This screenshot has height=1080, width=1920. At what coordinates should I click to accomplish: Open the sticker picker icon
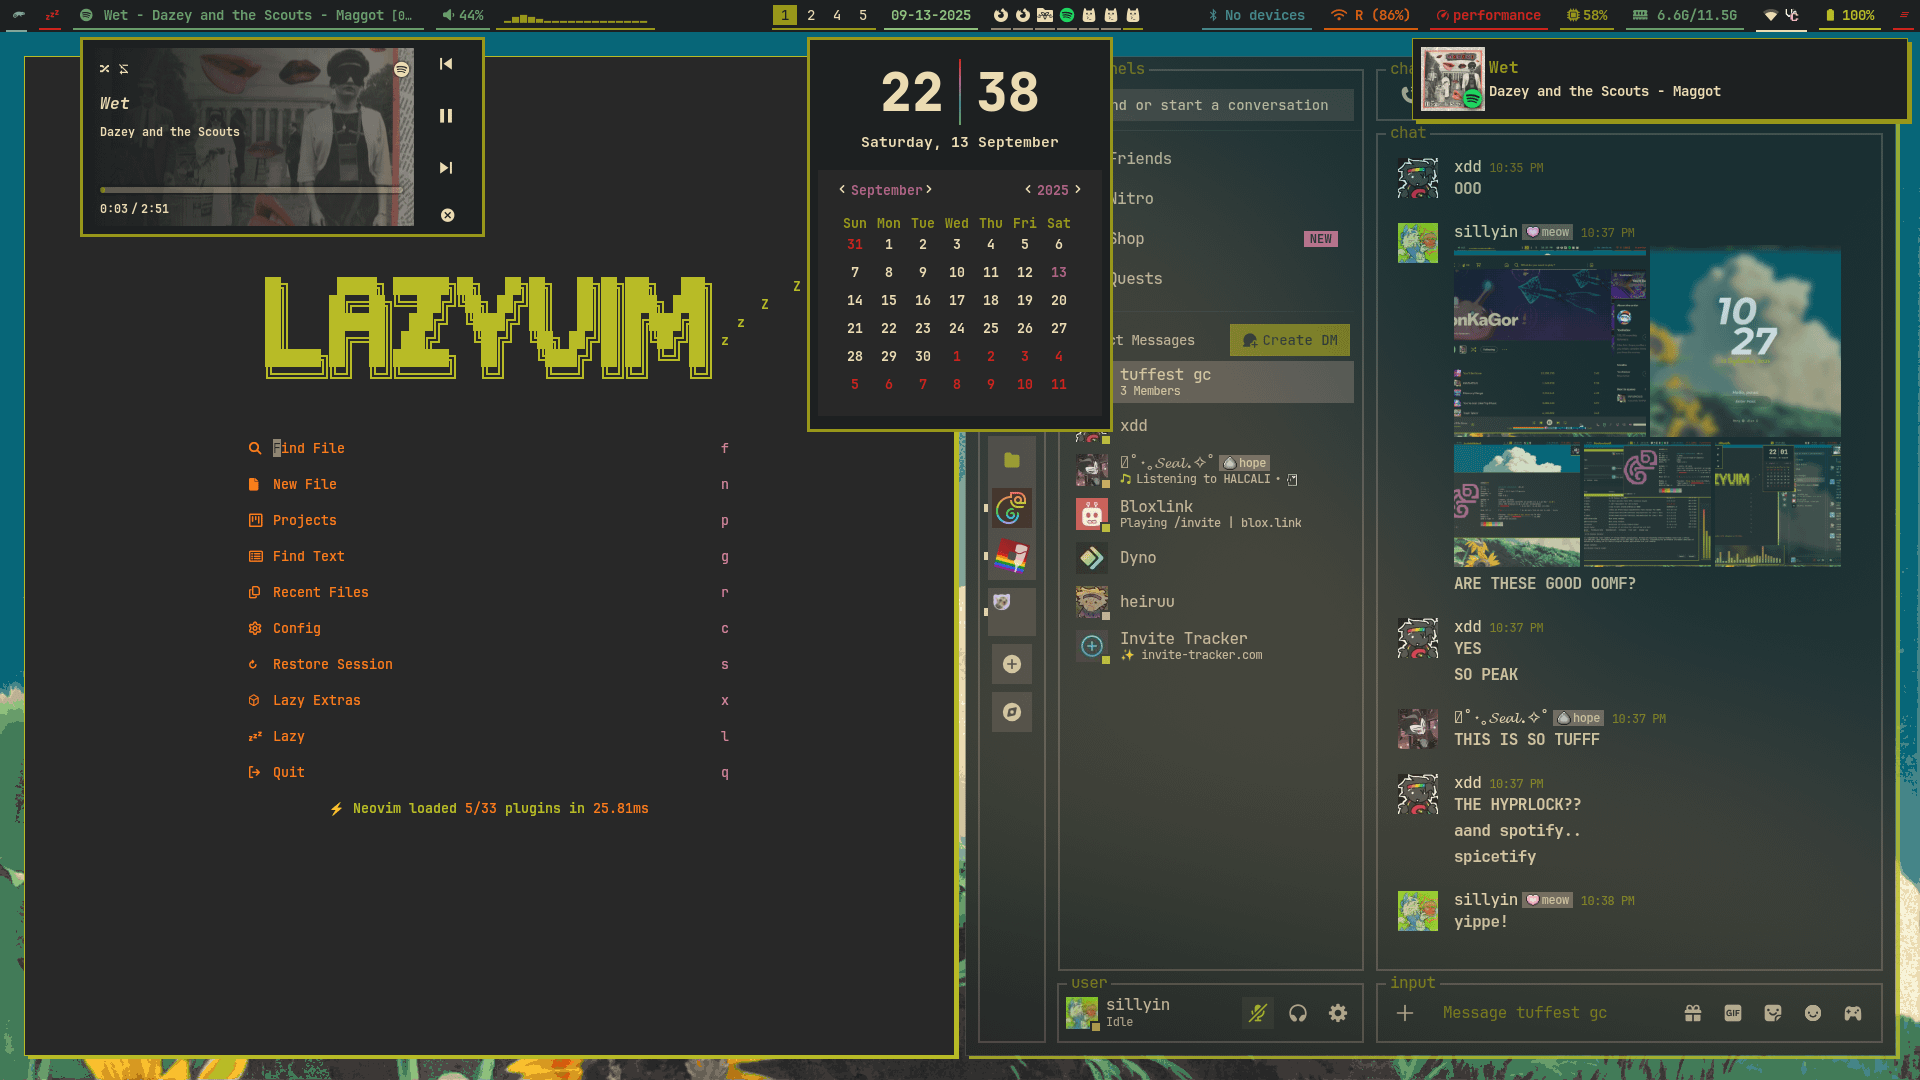pos(1773,1013)
